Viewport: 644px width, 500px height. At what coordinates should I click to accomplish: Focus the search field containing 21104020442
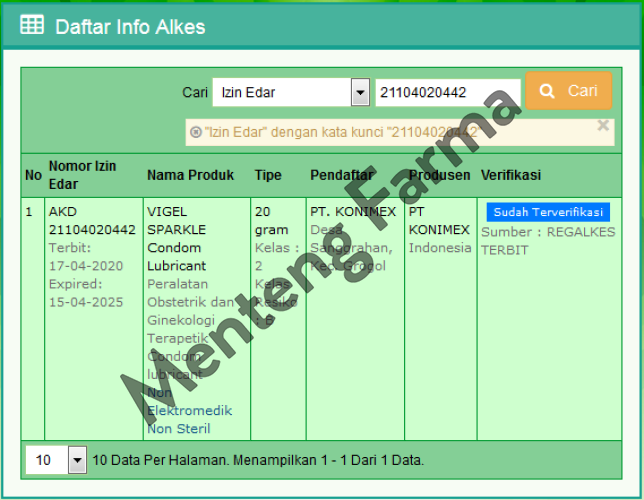(447, 93)
